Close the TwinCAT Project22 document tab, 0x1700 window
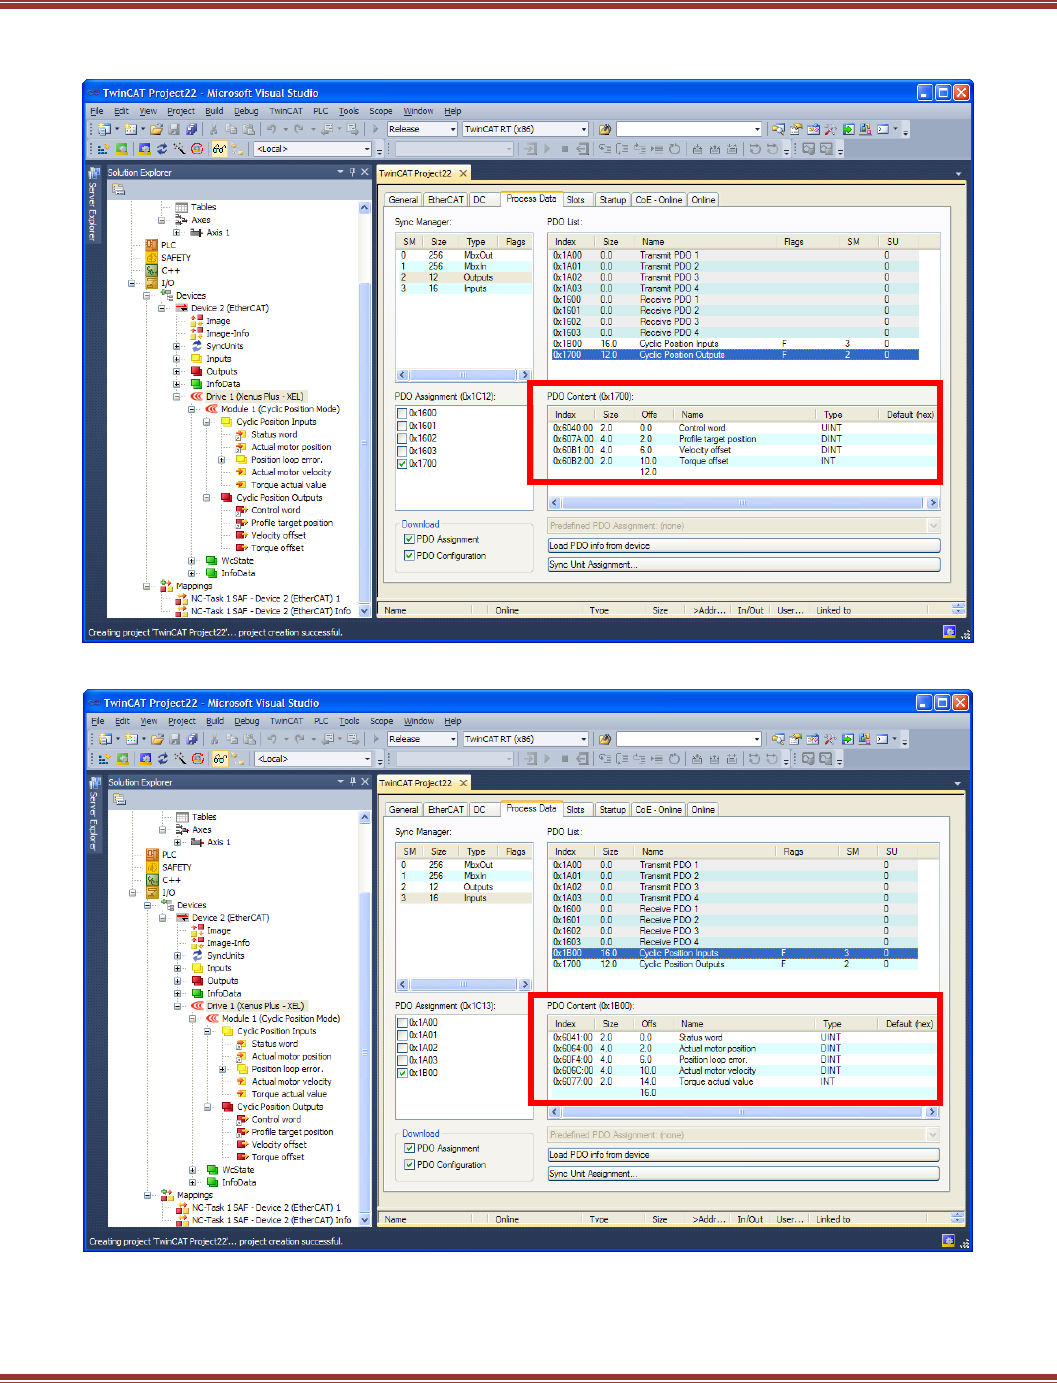The width and height of the screenshot is (1057, 1383). tap(463, 173)
